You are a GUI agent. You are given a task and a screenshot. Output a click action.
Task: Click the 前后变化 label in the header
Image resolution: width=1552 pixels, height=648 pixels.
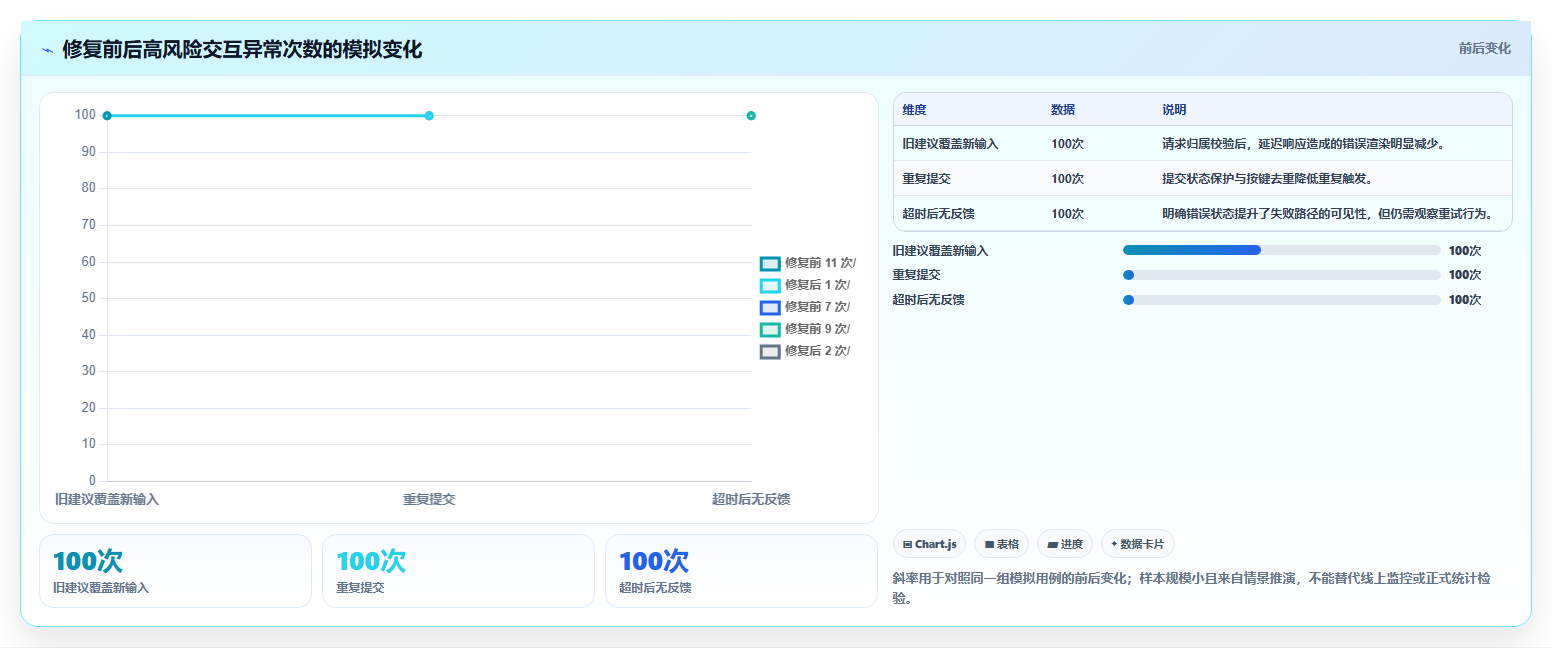point(1484,48)
